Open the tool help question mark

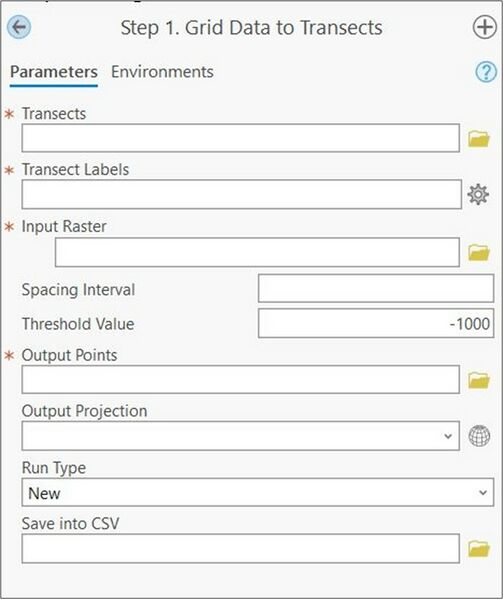point(486,71)
